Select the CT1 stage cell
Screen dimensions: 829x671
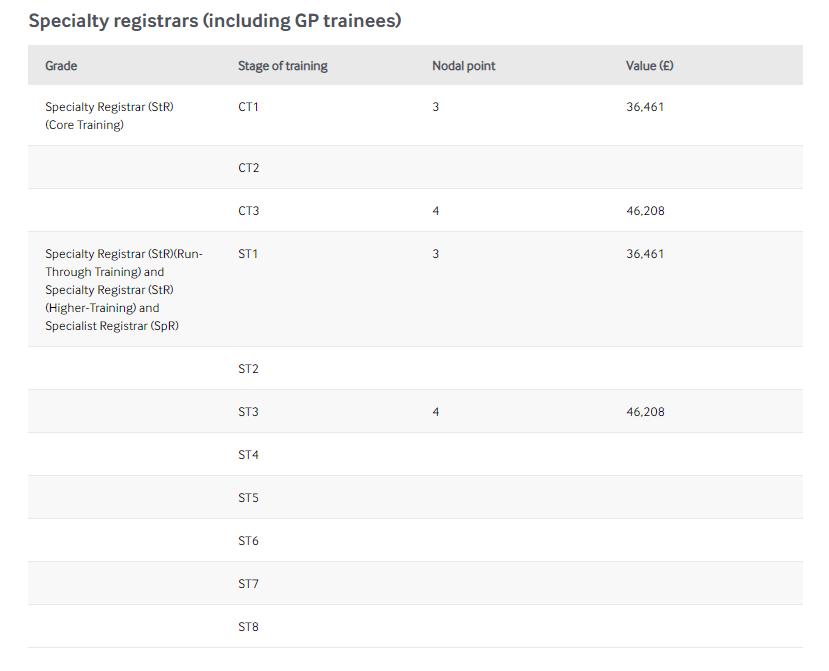(249, 107)
